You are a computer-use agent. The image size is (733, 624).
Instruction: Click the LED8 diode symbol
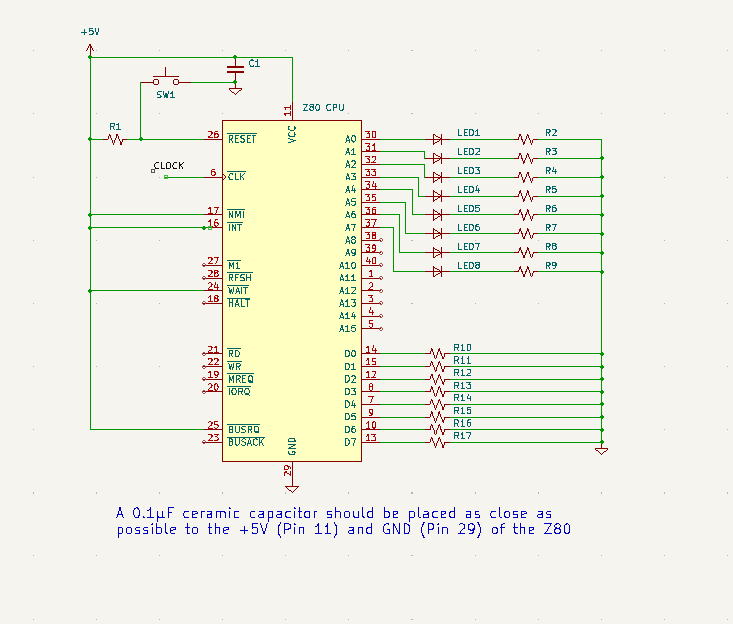438,271
